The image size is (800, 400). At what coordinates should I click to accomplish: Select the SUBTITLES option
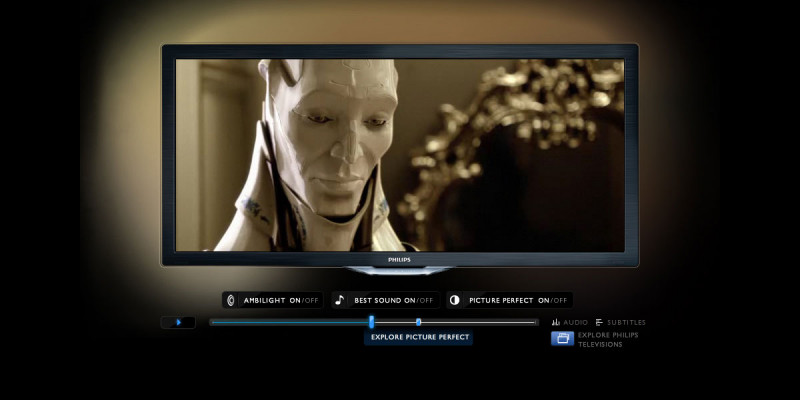coord(626,322)
